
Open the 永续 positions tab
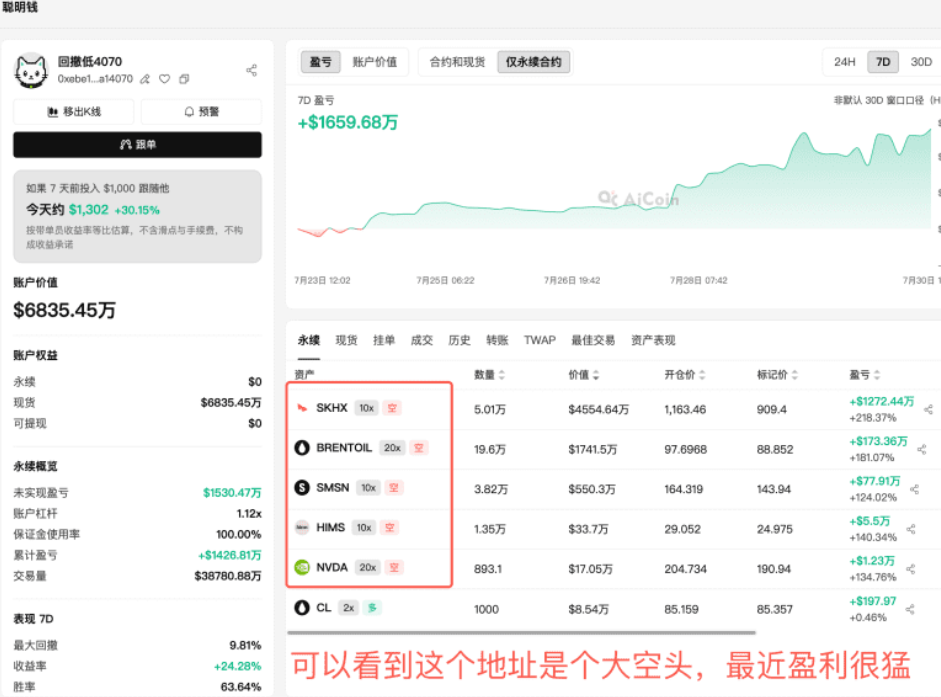click(309, 340)
